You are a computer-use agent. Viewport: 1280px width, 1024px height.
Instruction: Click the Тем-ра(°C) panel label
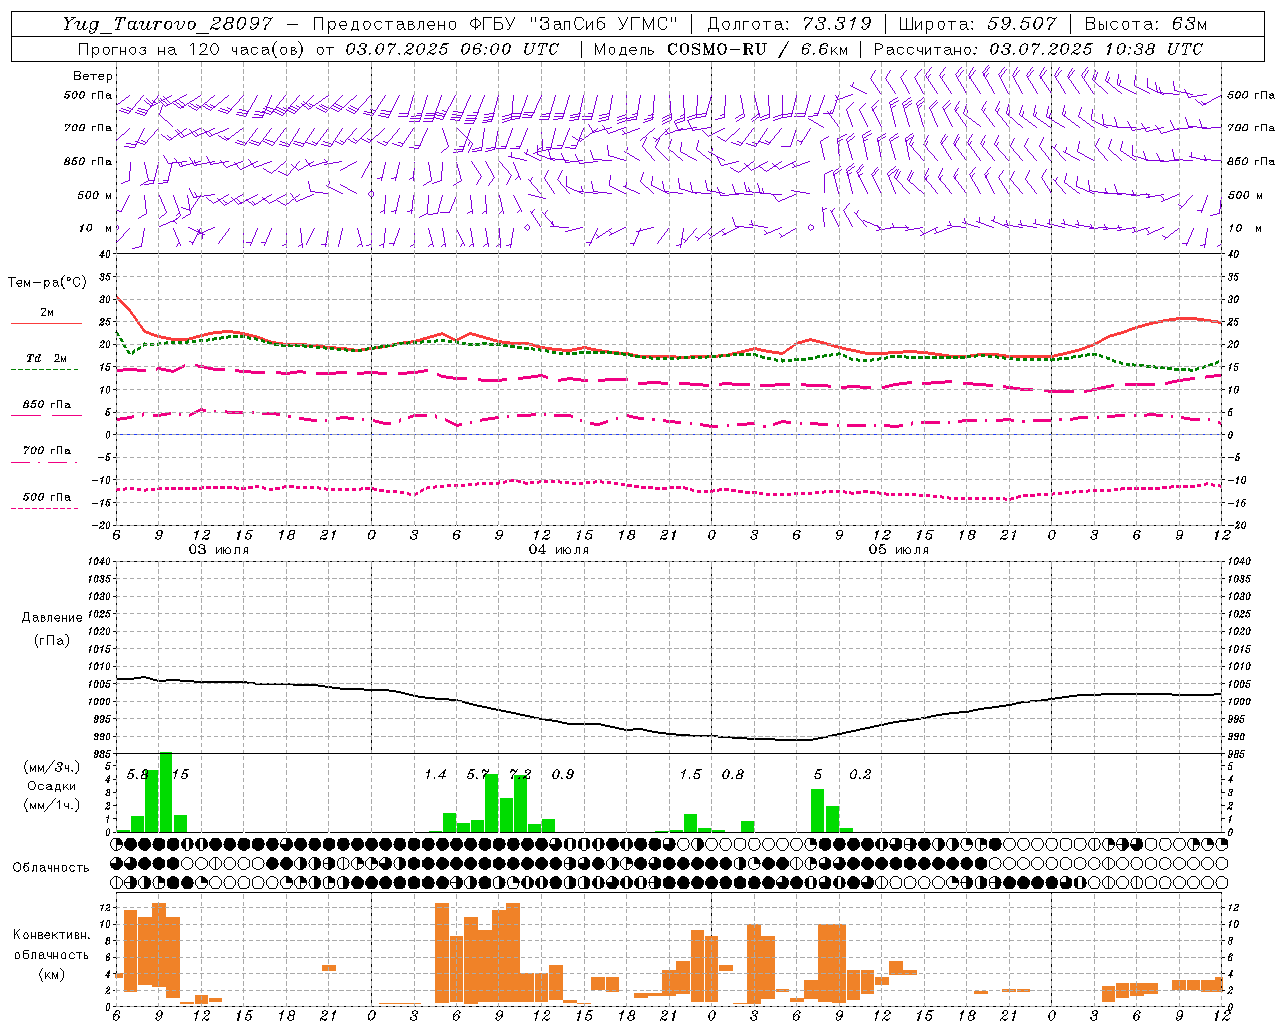[x=47, y=283]
